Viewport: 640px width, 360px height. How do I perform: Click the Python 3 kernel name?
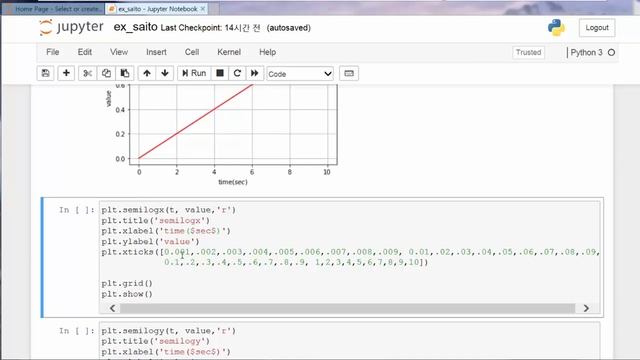pyautogui.click(x=587, y=52)
